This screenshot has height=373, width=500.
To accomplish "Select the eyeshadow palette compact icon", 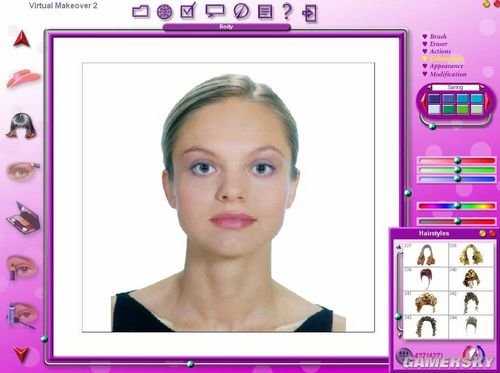I will pyautogui.click(x=23, y=218).
